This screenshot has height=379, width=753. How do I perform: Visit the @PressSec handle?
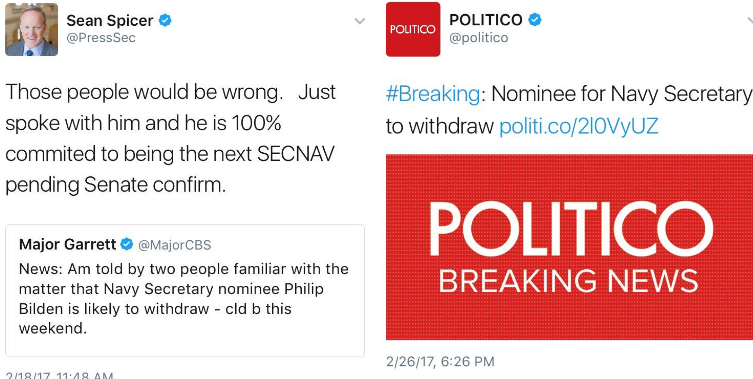click(x=101, y=38)
